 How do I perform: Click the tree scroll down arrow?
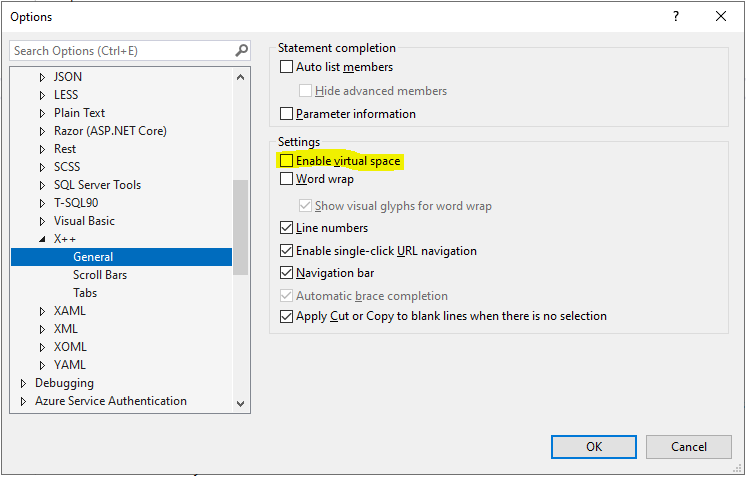(240, 404)
